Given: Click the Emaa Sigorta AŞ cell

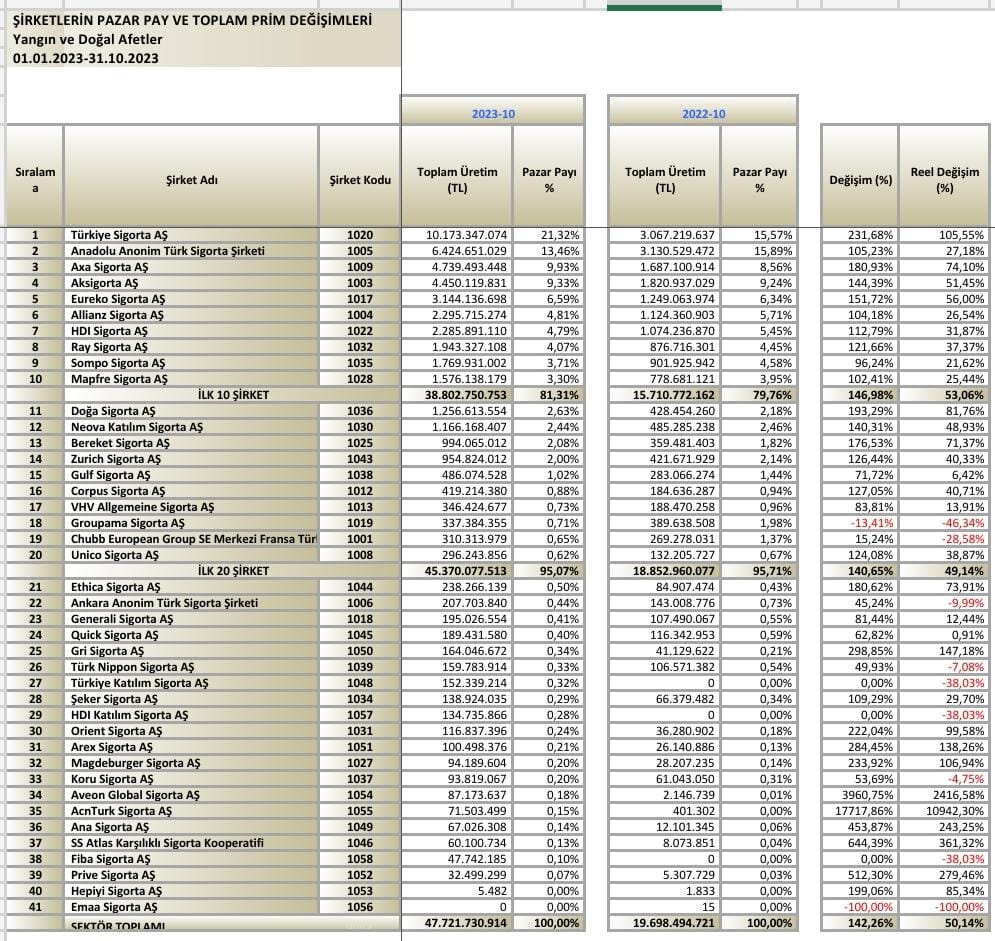Looking at the screenshot, I should pos(191,907).
